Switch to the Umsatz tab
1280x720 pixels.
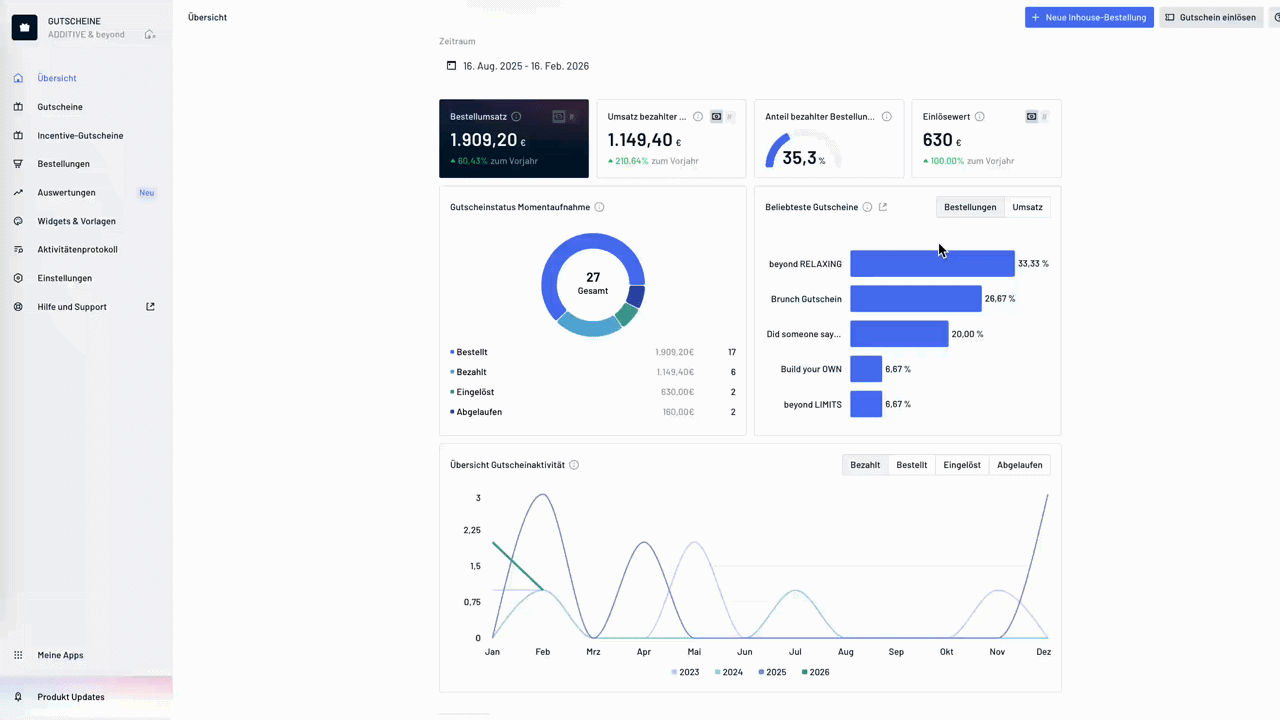pos(1027,207)
